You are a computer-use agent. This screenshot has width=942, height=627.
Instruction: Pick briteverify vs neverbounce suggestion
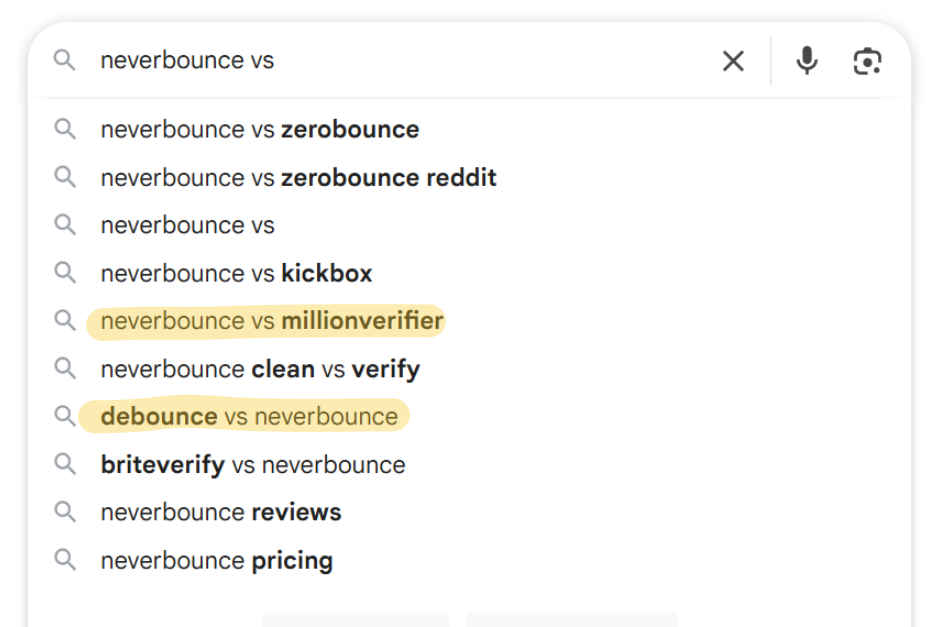click(x=253, y=464)
